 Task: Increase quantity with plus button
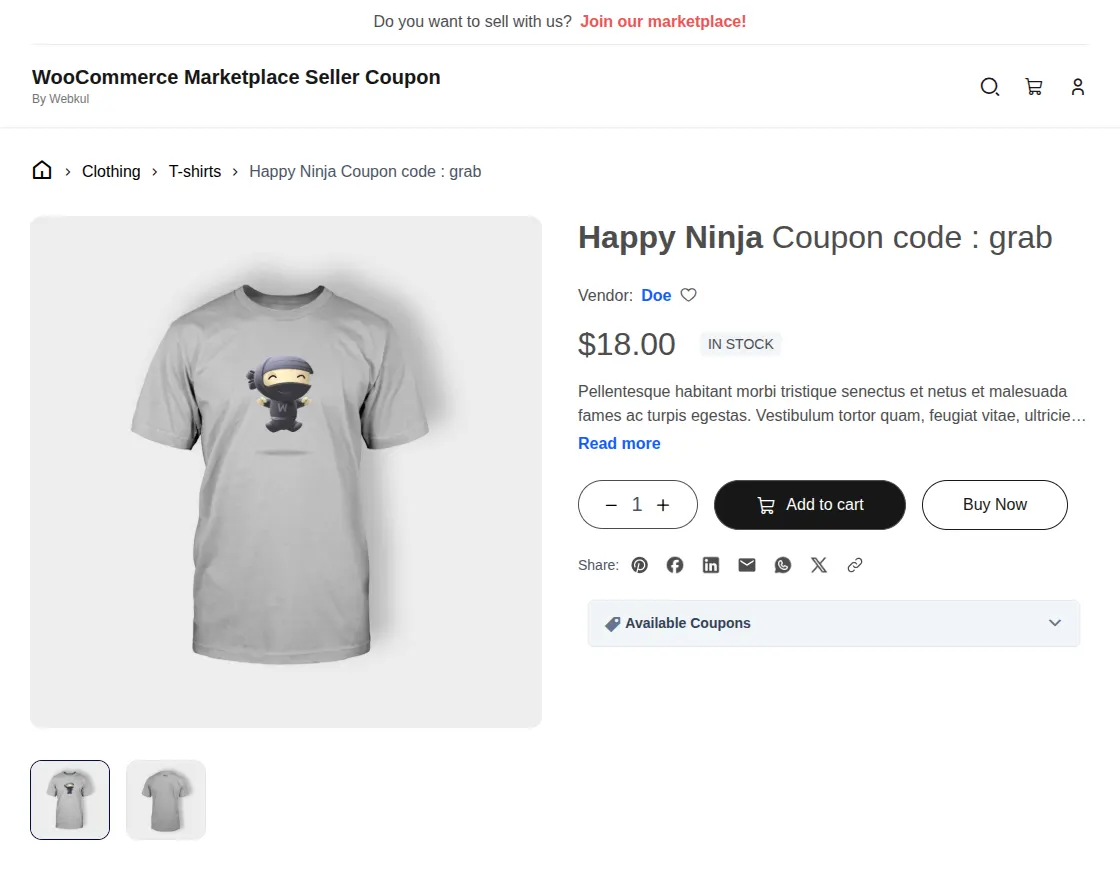(664, 505)
